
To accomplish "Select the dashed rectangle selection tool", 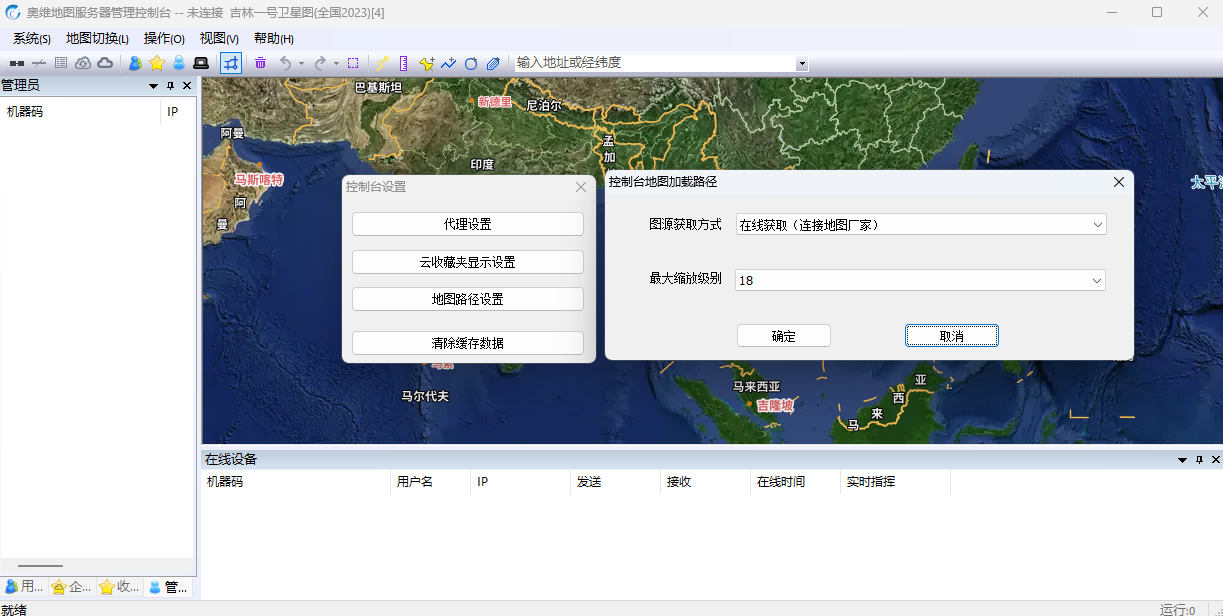I will (x=353, y=63).
